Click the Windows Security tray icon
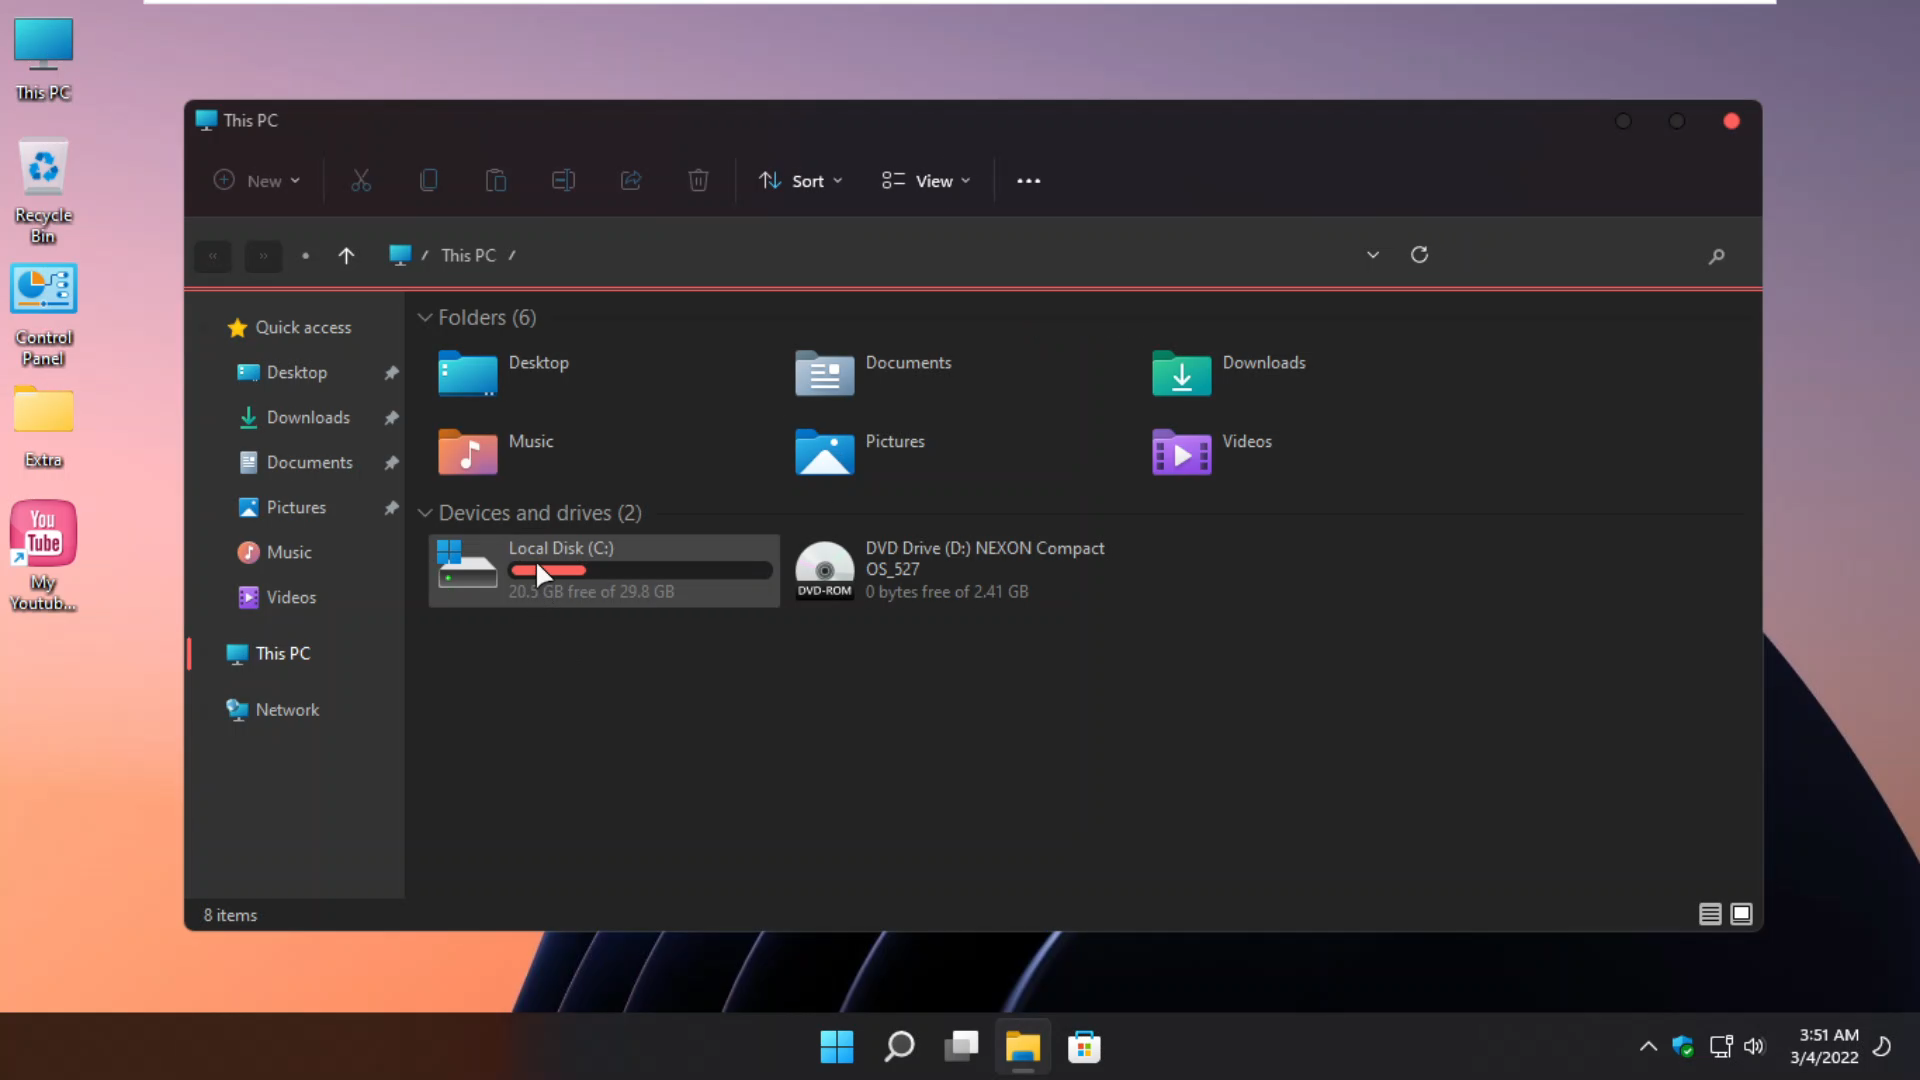 click(1683, 1047)
